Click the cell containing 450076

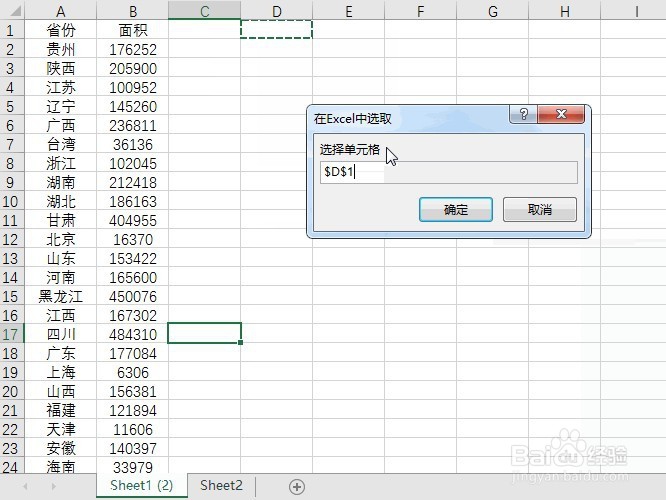[x=133, y=297]
